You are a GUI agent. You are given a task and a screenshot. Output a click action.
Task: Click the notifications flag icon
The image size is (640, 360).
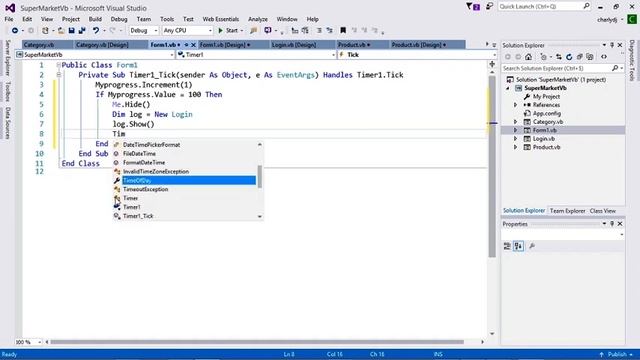[x=473, y=7]
